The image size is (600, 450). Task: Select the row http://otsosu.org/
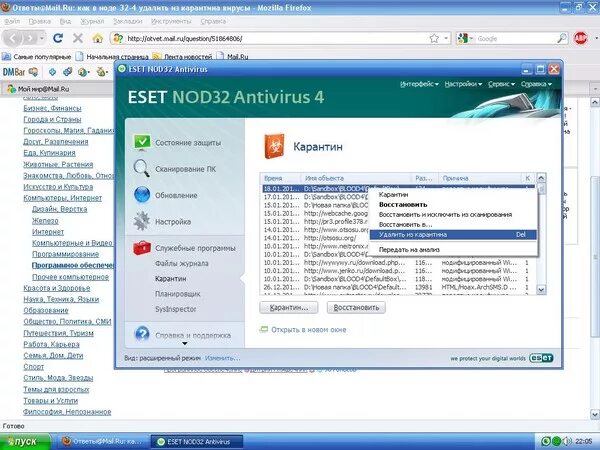coord(329,238)
